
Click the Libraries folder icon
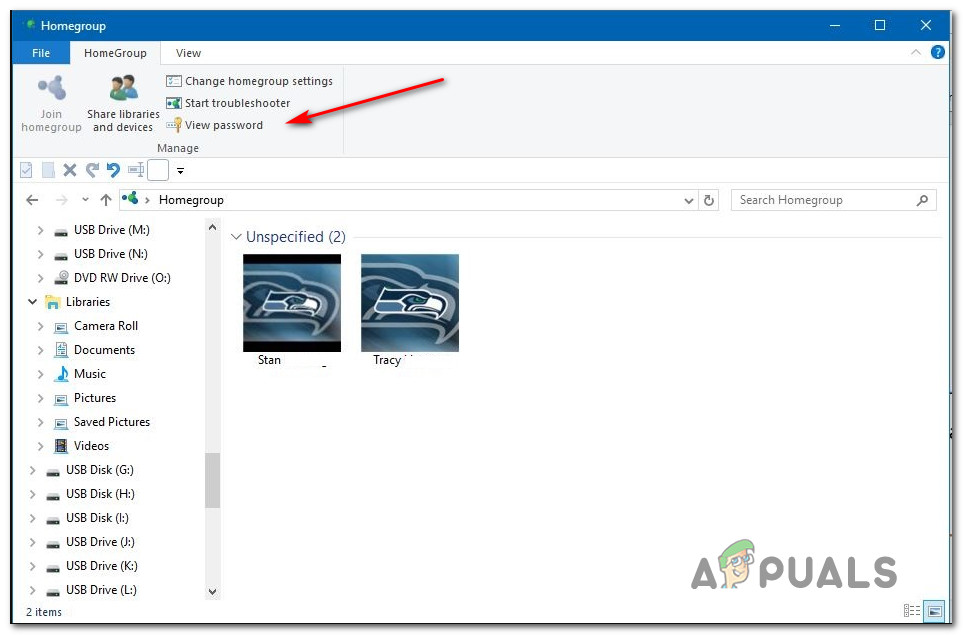pos(53,302)
